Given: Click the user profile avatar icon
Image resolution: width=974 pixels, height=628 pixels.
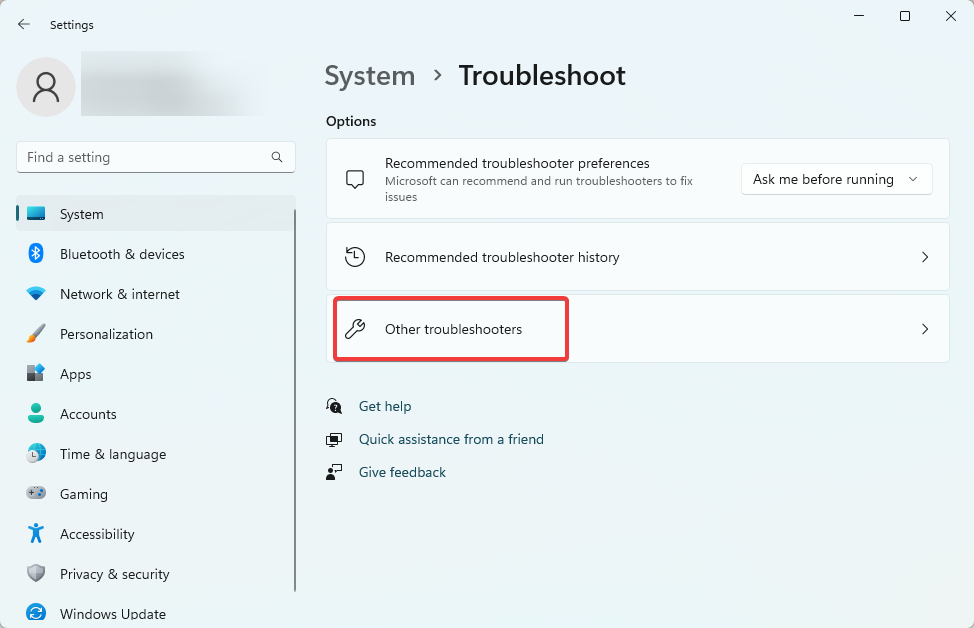Looking at the screenshot, I should 46,87.
